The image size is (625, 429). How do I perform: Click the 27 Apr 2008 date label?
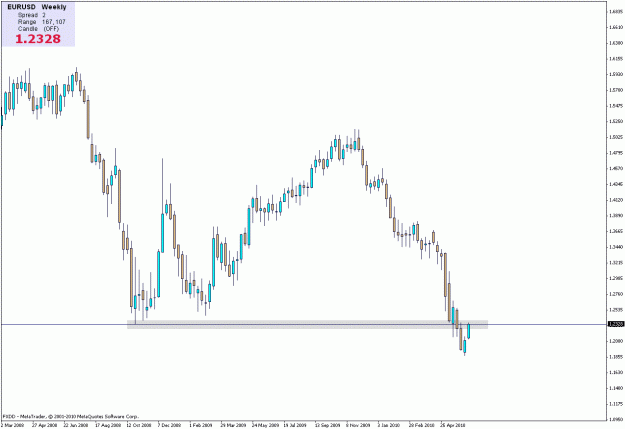(x=44, y=425)
